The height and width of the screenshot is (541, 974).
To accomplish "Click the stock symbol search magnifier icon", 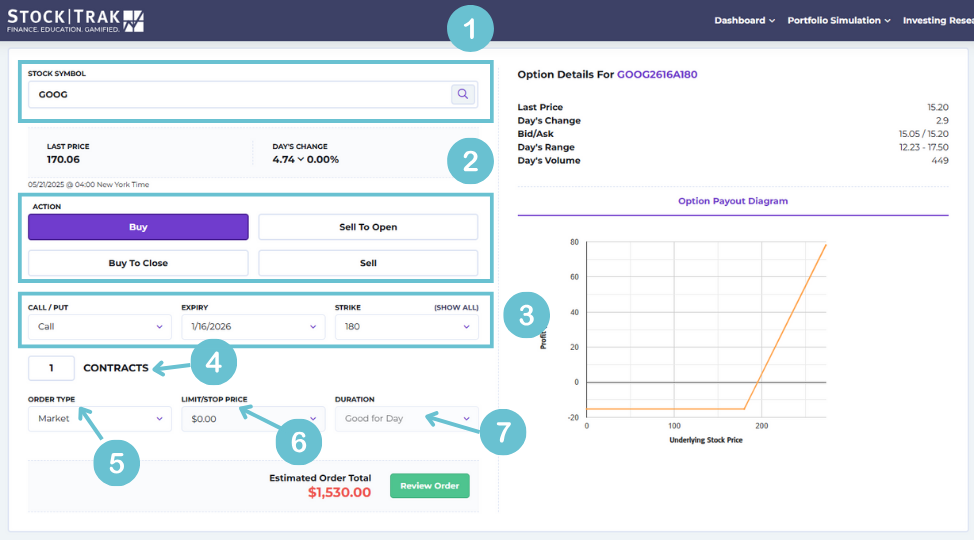I will 463,94.
